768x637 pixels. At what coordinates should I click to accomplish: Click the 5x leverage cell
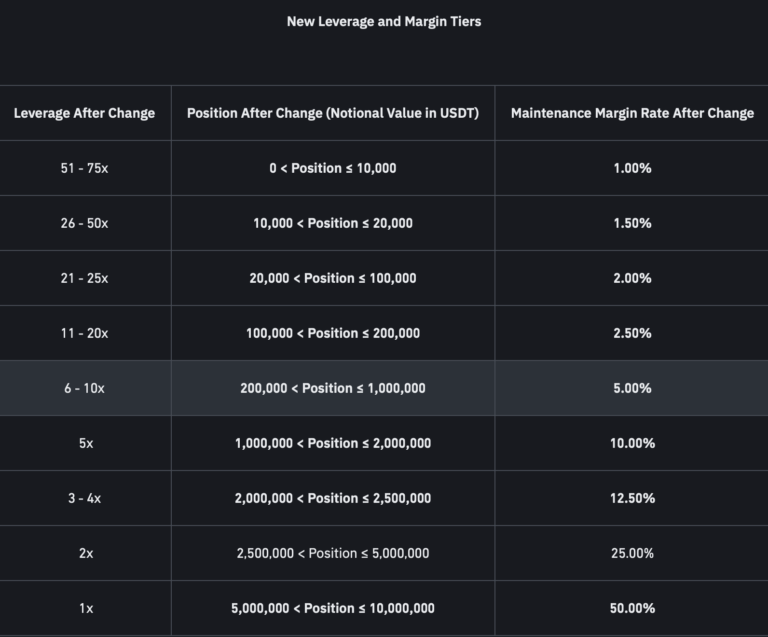[85, 443]
